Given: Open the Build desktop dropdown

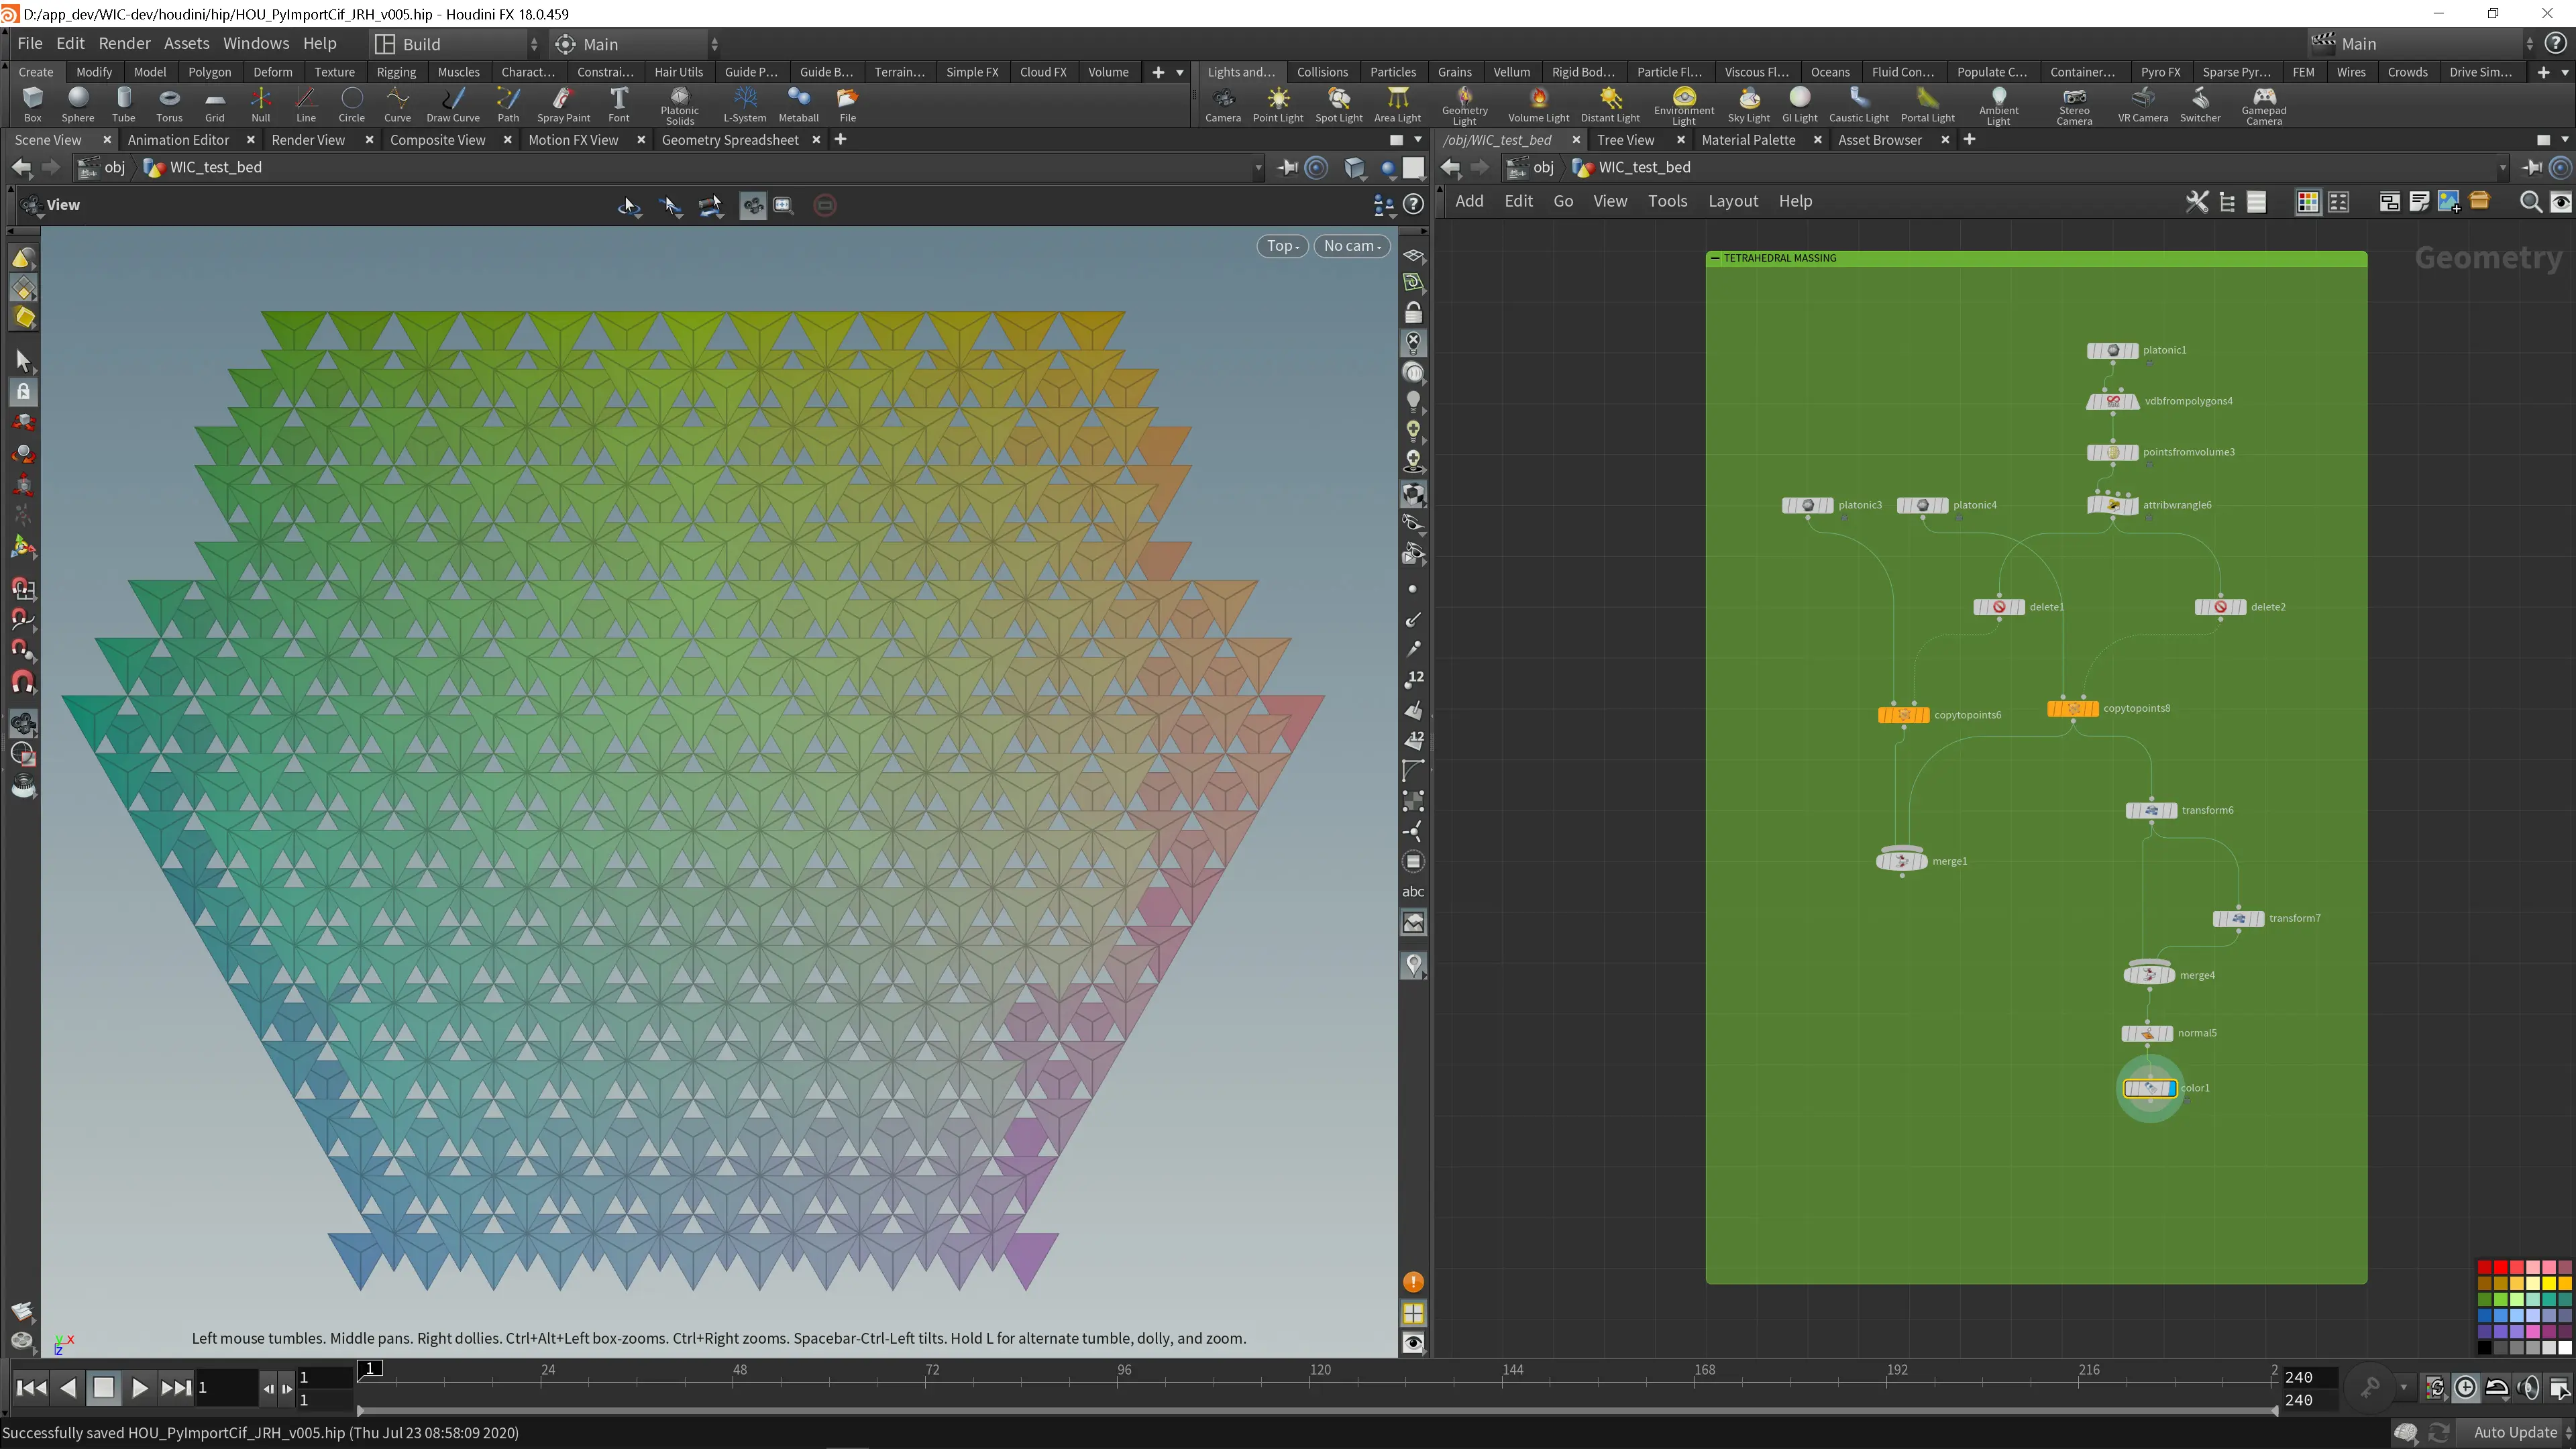Looking at the screenshot, I should [456, 44].
